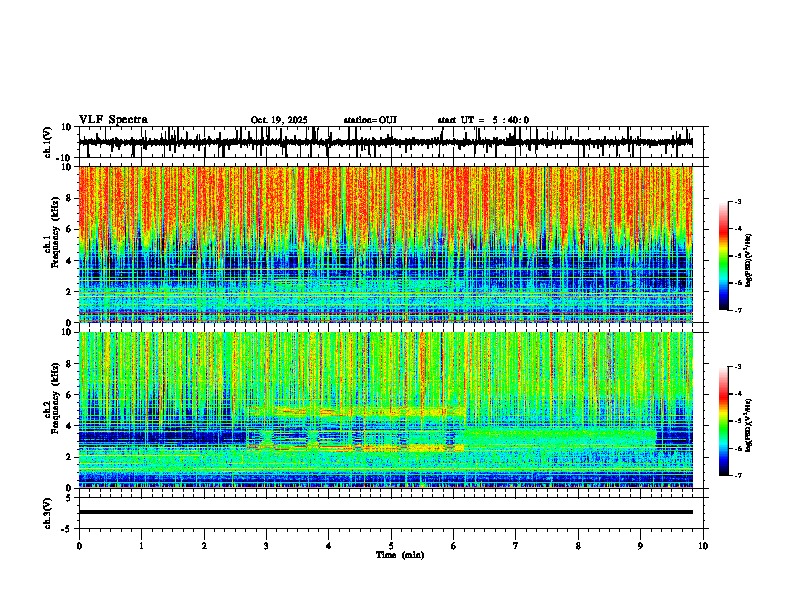Viewport: 792px width, 612px height.
Task: Click the "-3" tick on ch.1 colorbar
Action: tap(738, 202)
